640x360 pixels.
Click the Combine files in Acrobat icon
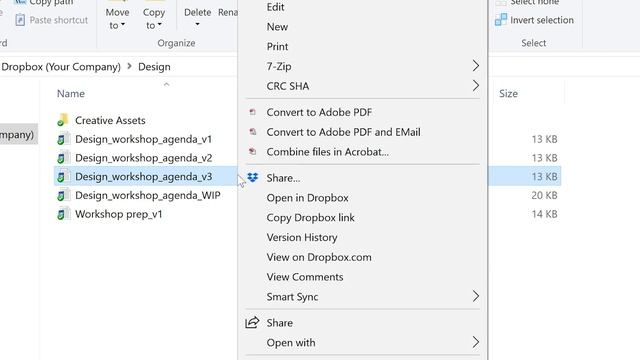253,151
